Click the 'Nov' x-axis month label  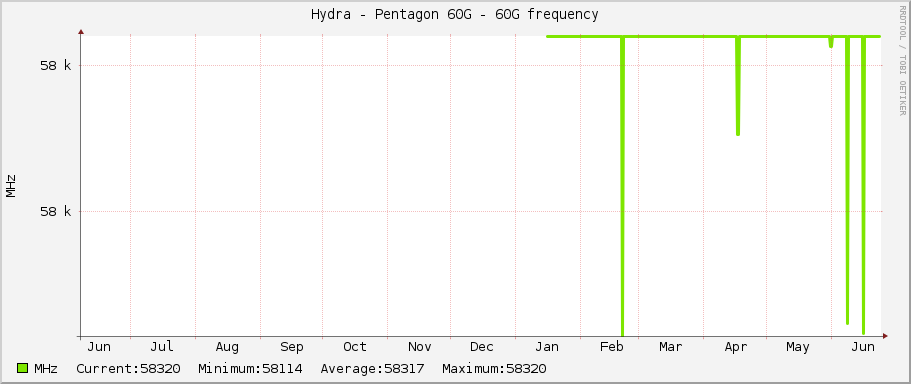419,347
